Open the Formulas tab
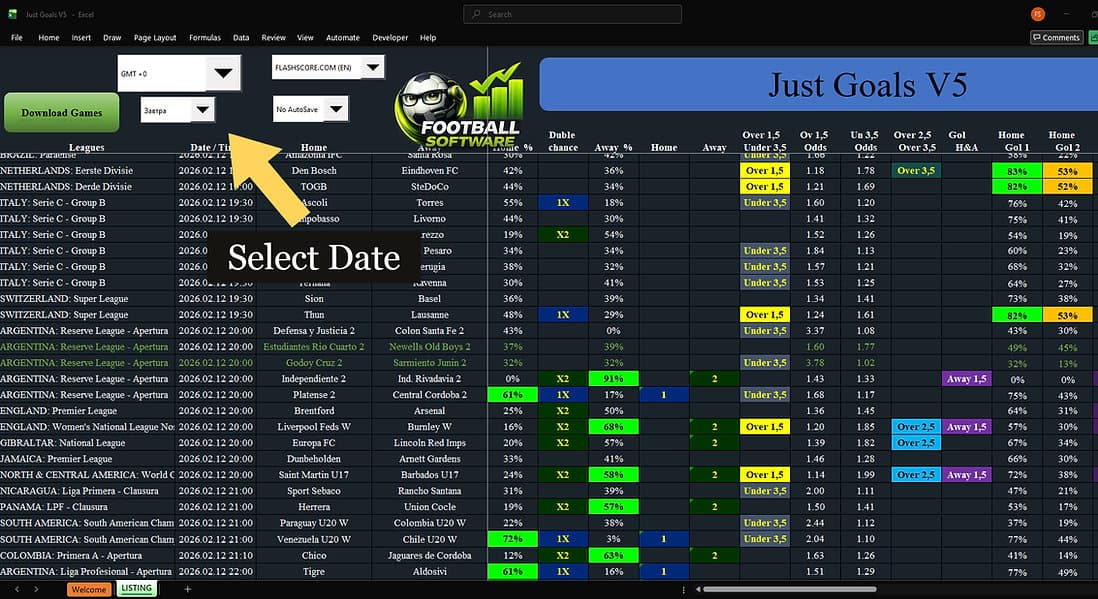Image resolution: width=1098 pixels, height=599 pixels. 204,38
